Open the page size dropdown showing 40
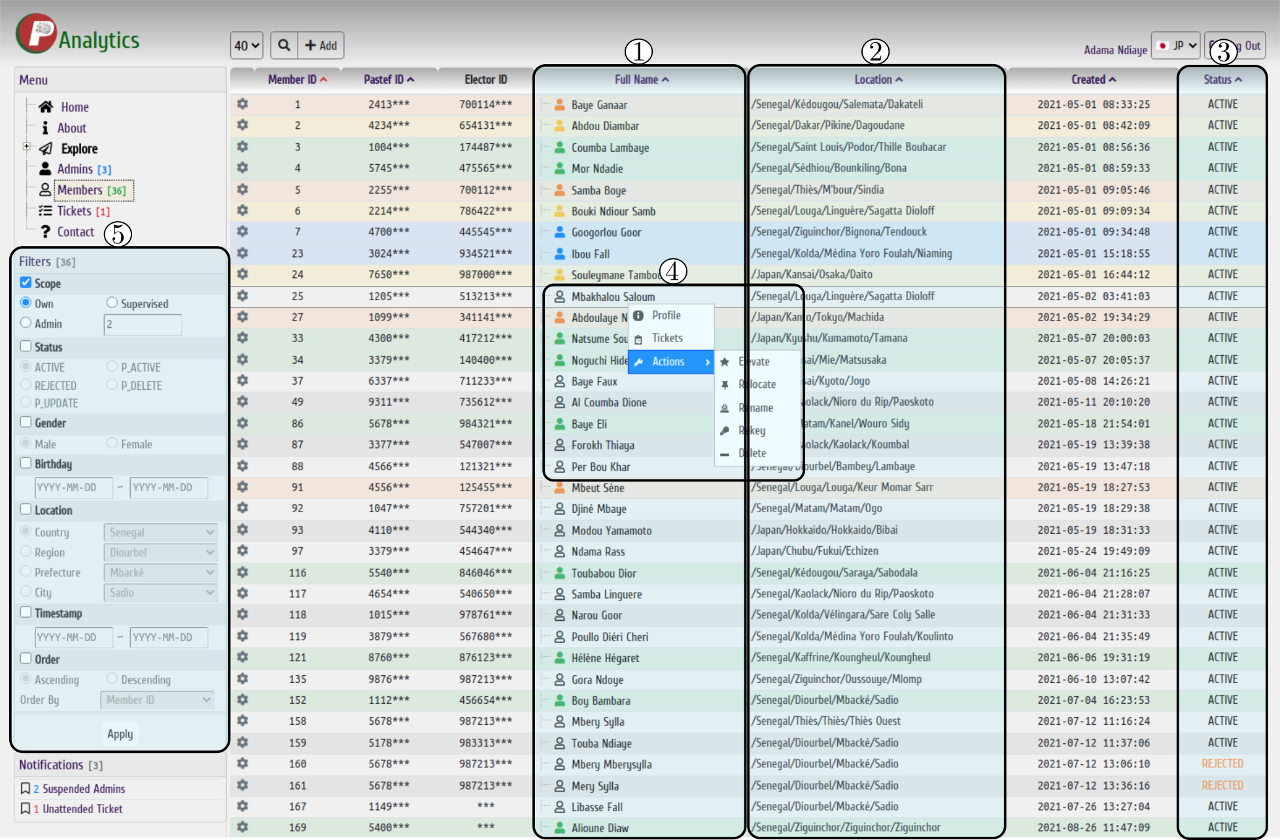The height and width of the screenshot is (840, 1280). pos(247,45)
